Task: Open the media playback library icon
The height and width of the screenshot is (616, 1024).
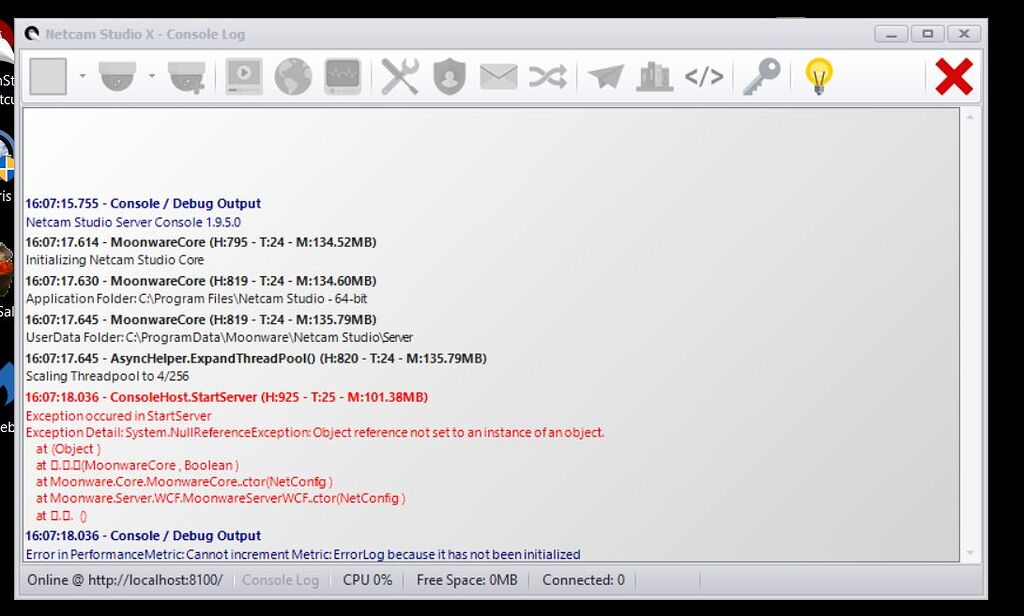Action: point(240,77)
